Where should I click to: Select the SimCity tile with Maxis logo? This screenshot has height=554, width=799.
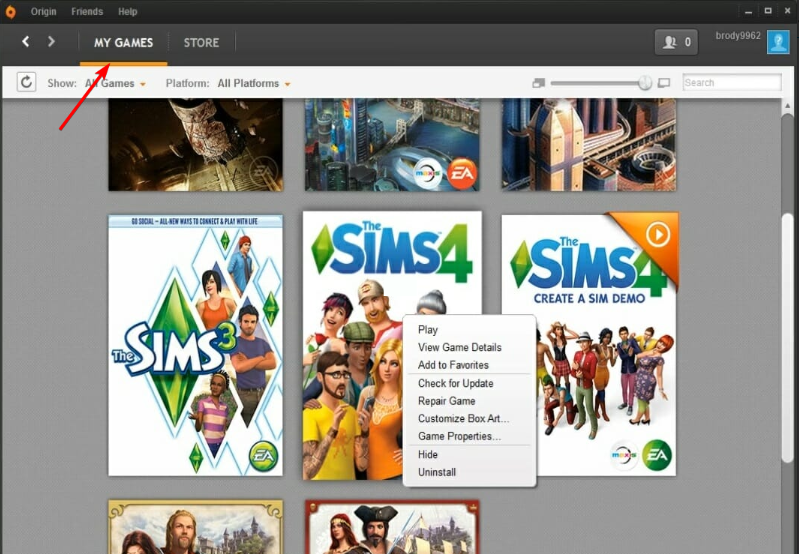pyautogui.click(x=392, y=145)
